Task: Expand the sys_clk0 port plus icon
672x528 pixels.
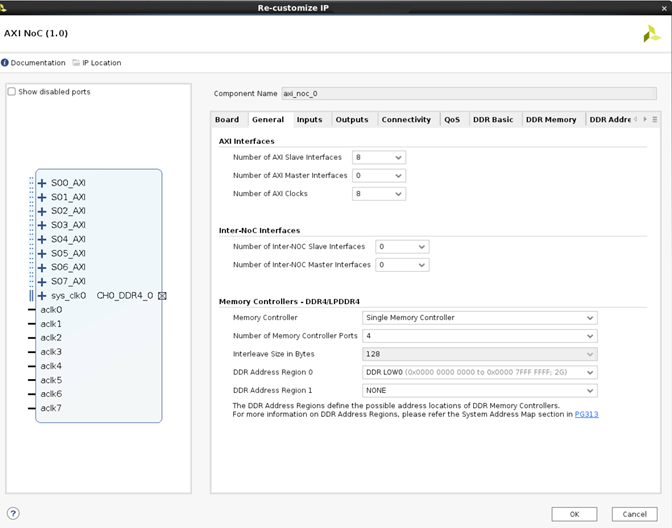Action: pos(42,296)
